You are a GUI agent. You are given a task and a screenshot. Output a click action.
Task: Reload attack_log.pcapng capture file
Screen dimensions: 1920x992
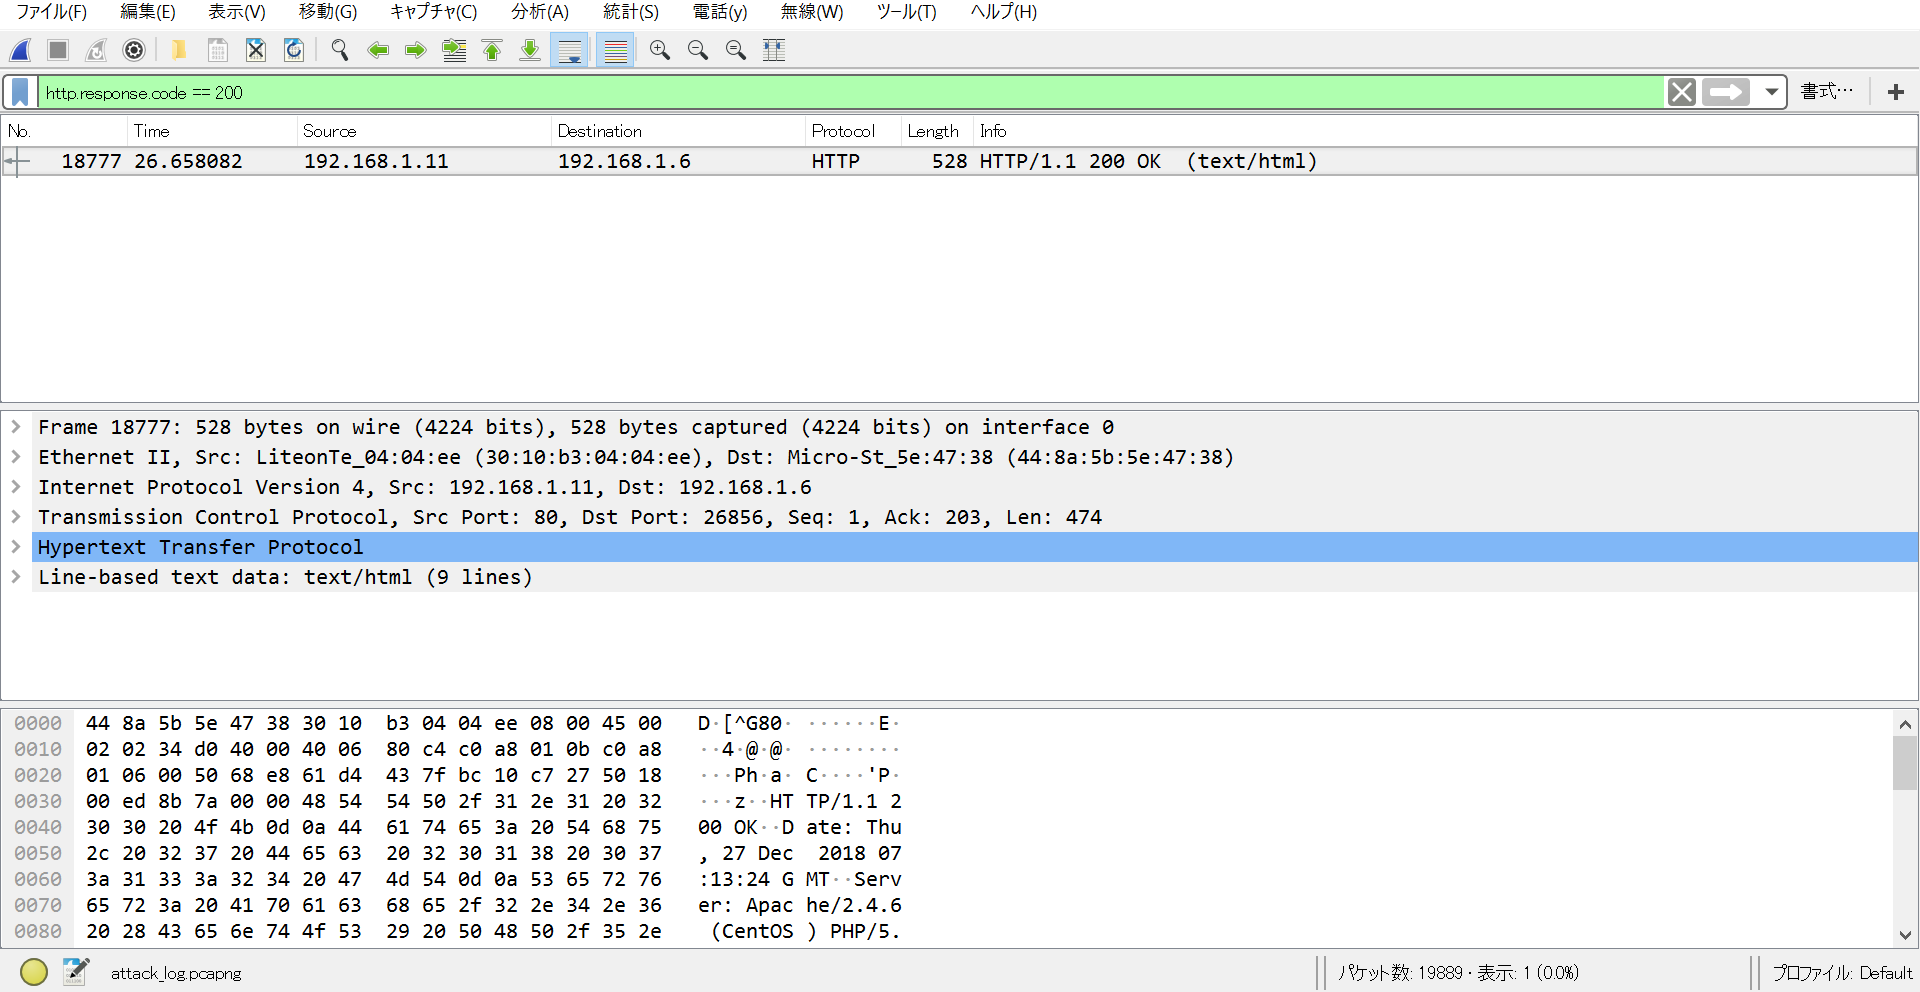click(293, 50)
